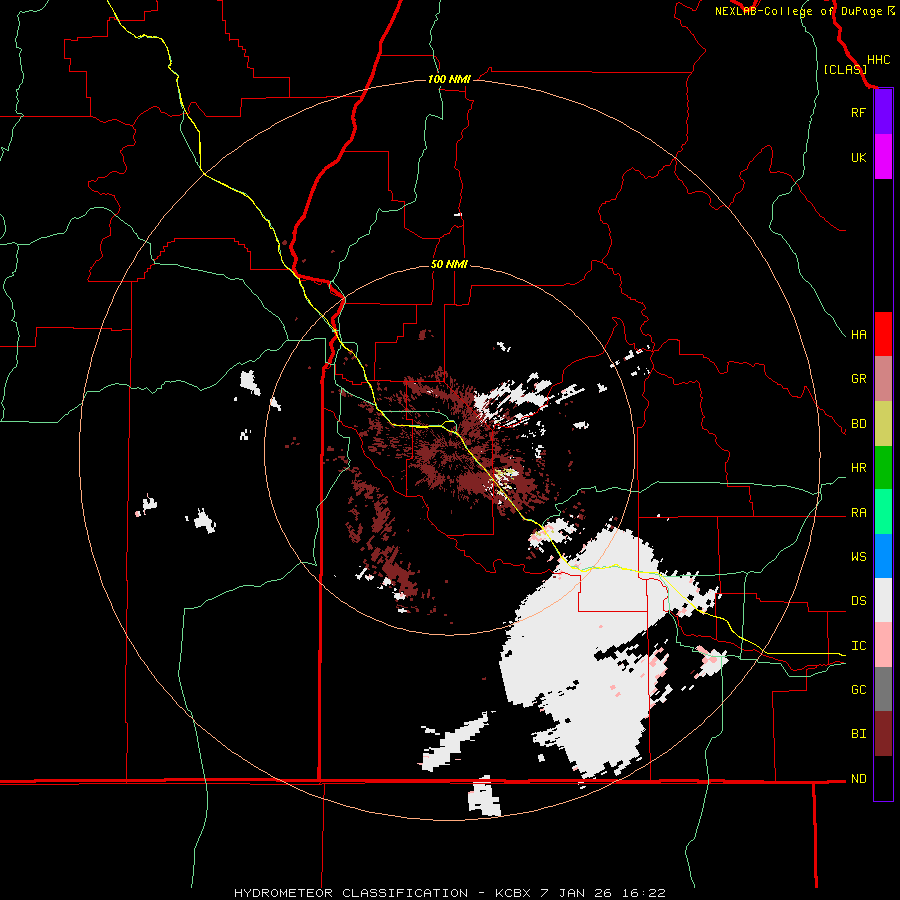
Task: Click the UK magenta legend swatch
Action: point(883,157)
